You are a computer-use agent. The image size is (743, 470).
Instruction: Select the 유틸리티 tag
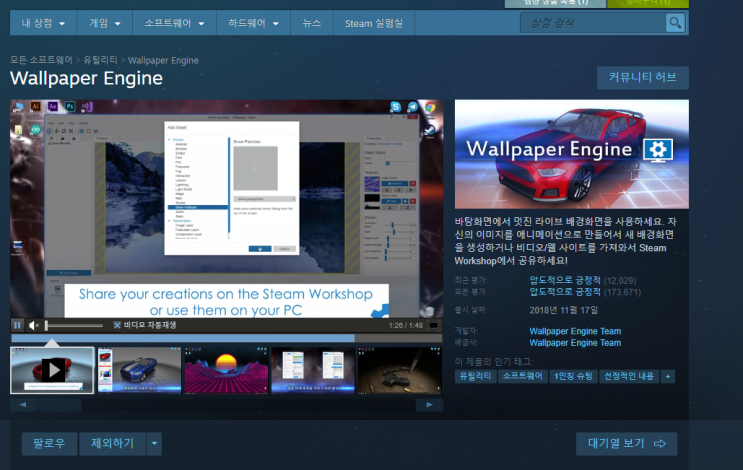coord(475,376)
